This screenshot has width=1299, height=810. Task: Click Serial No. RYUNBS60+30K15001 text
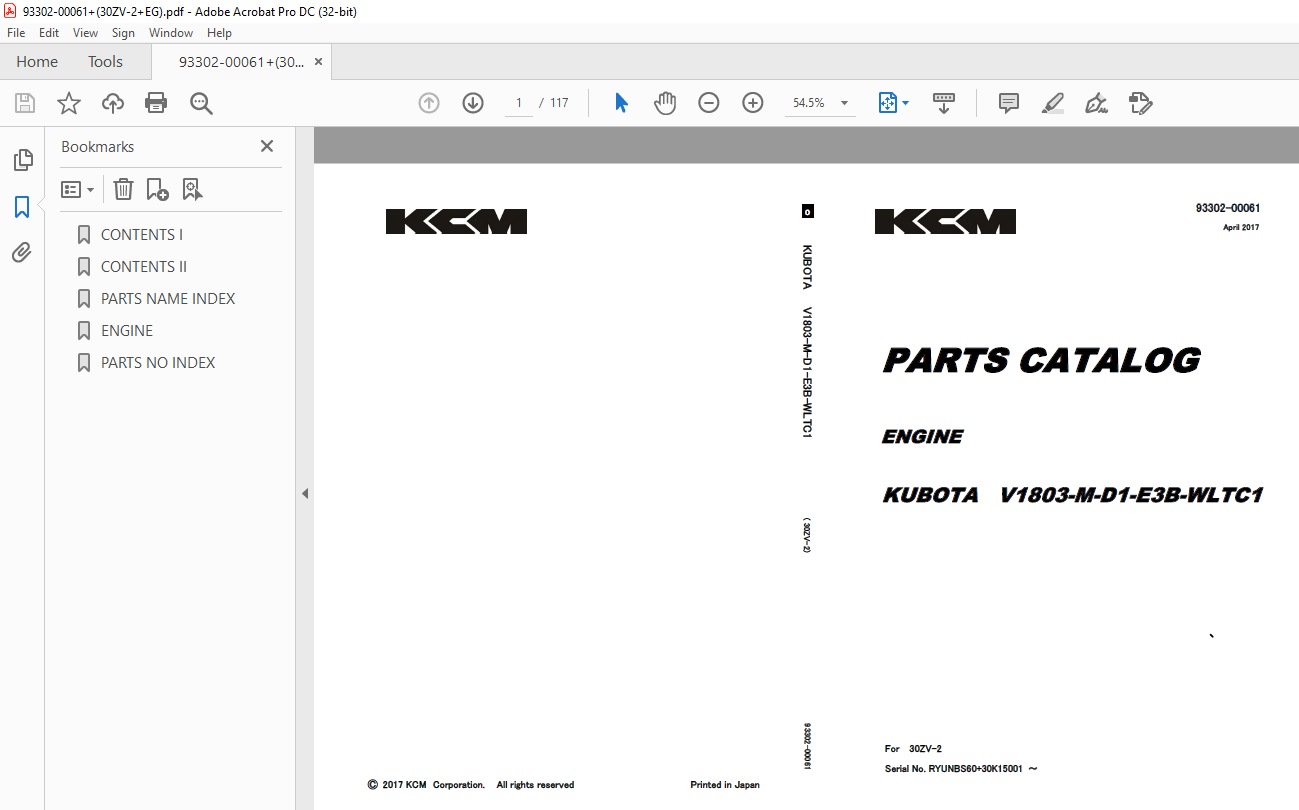click(961, 769)
